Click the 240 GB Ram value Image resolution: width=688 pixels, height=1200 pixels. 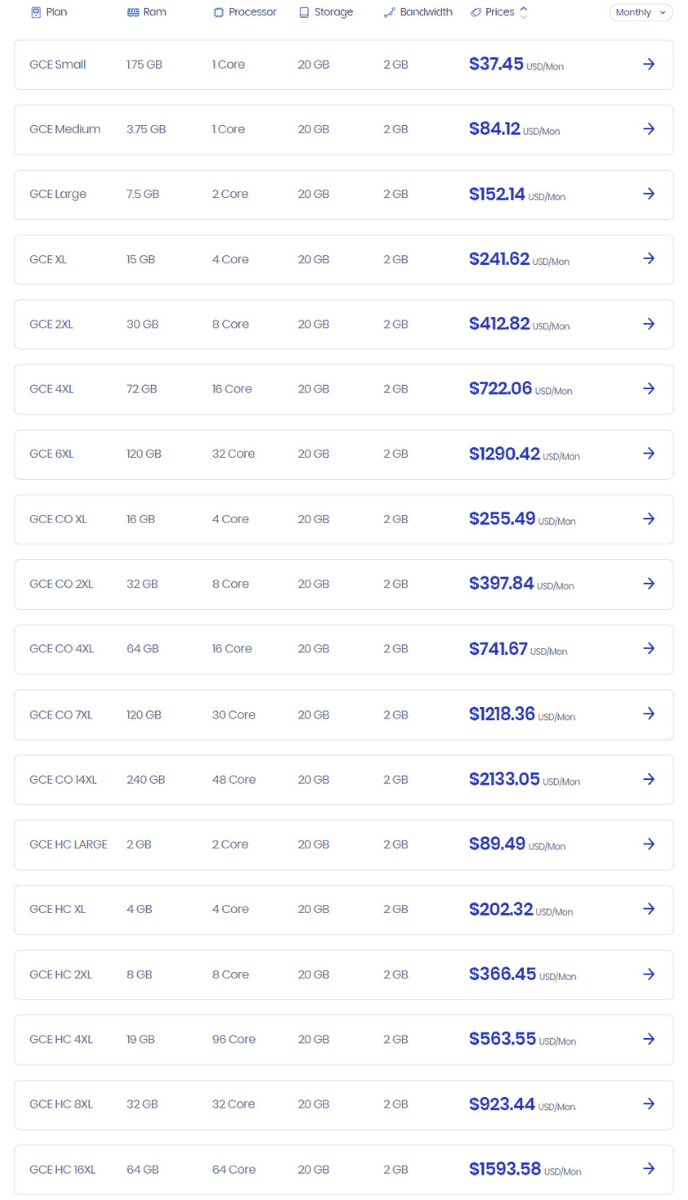click(x=146, y=779)
